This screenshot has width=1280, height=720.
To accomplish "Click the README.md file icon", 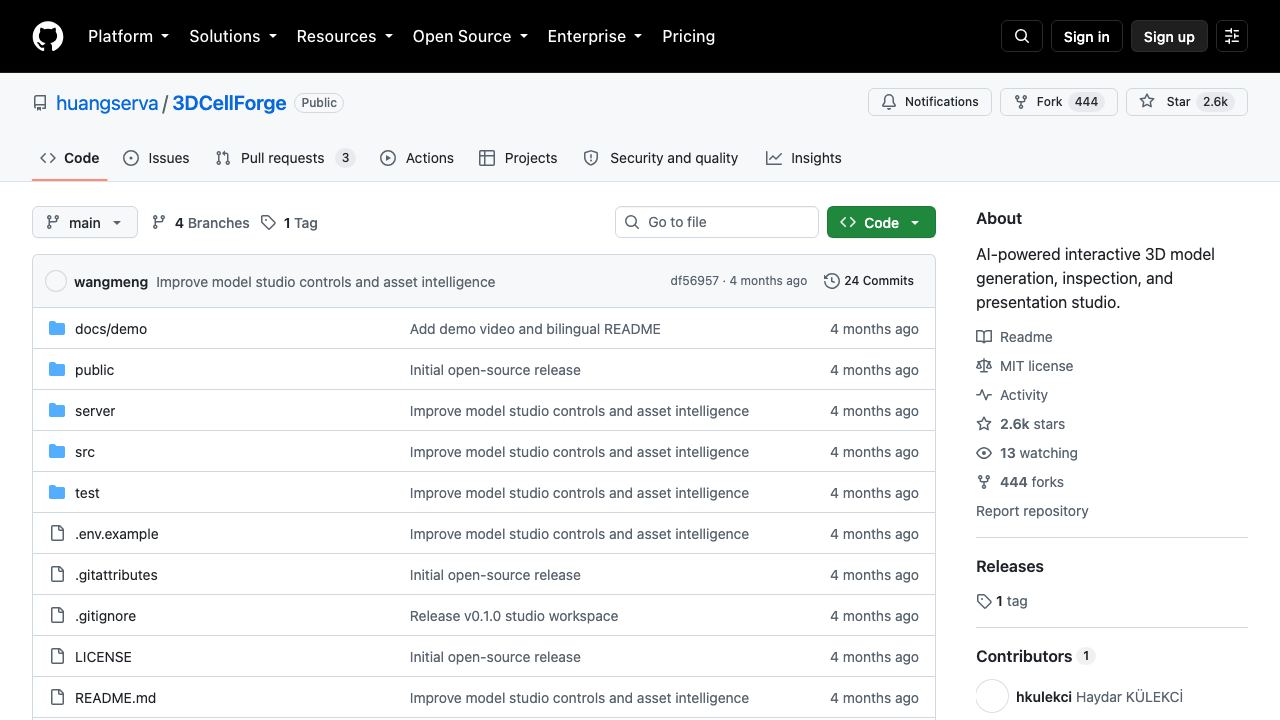I will click(57, 698).
